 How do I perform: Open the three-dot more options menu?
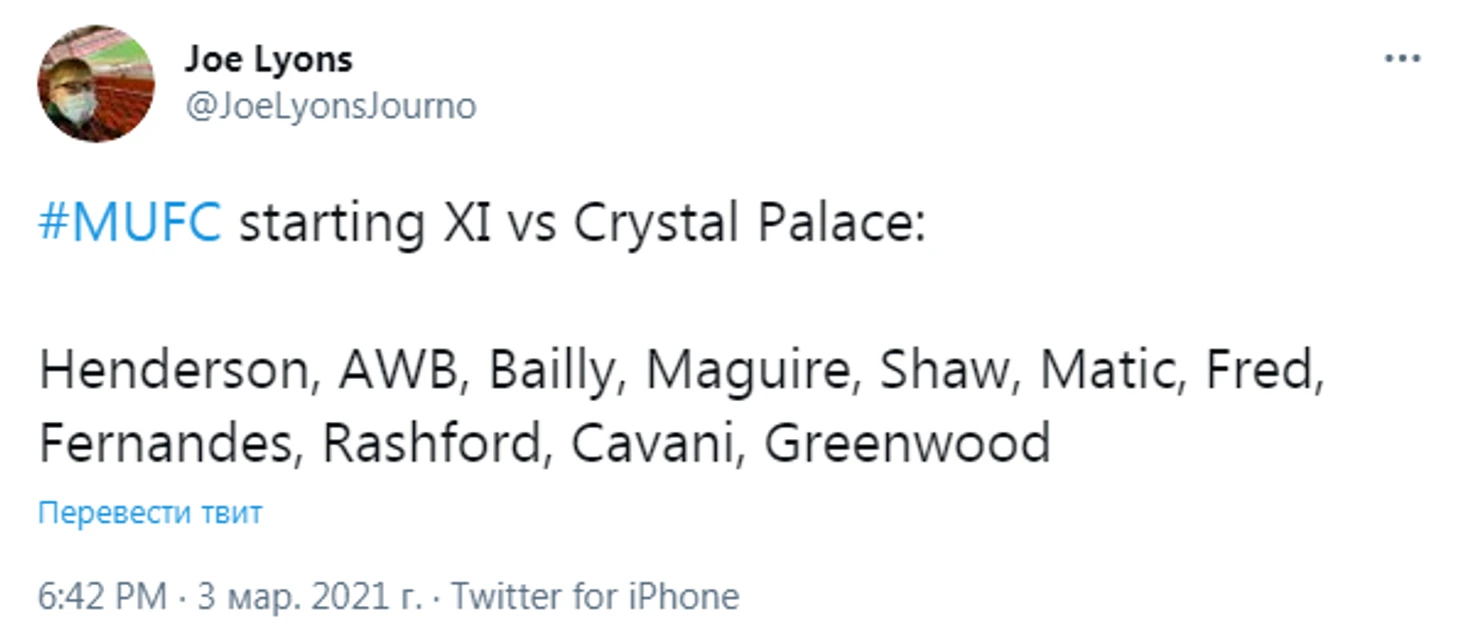click(1401, 59)
